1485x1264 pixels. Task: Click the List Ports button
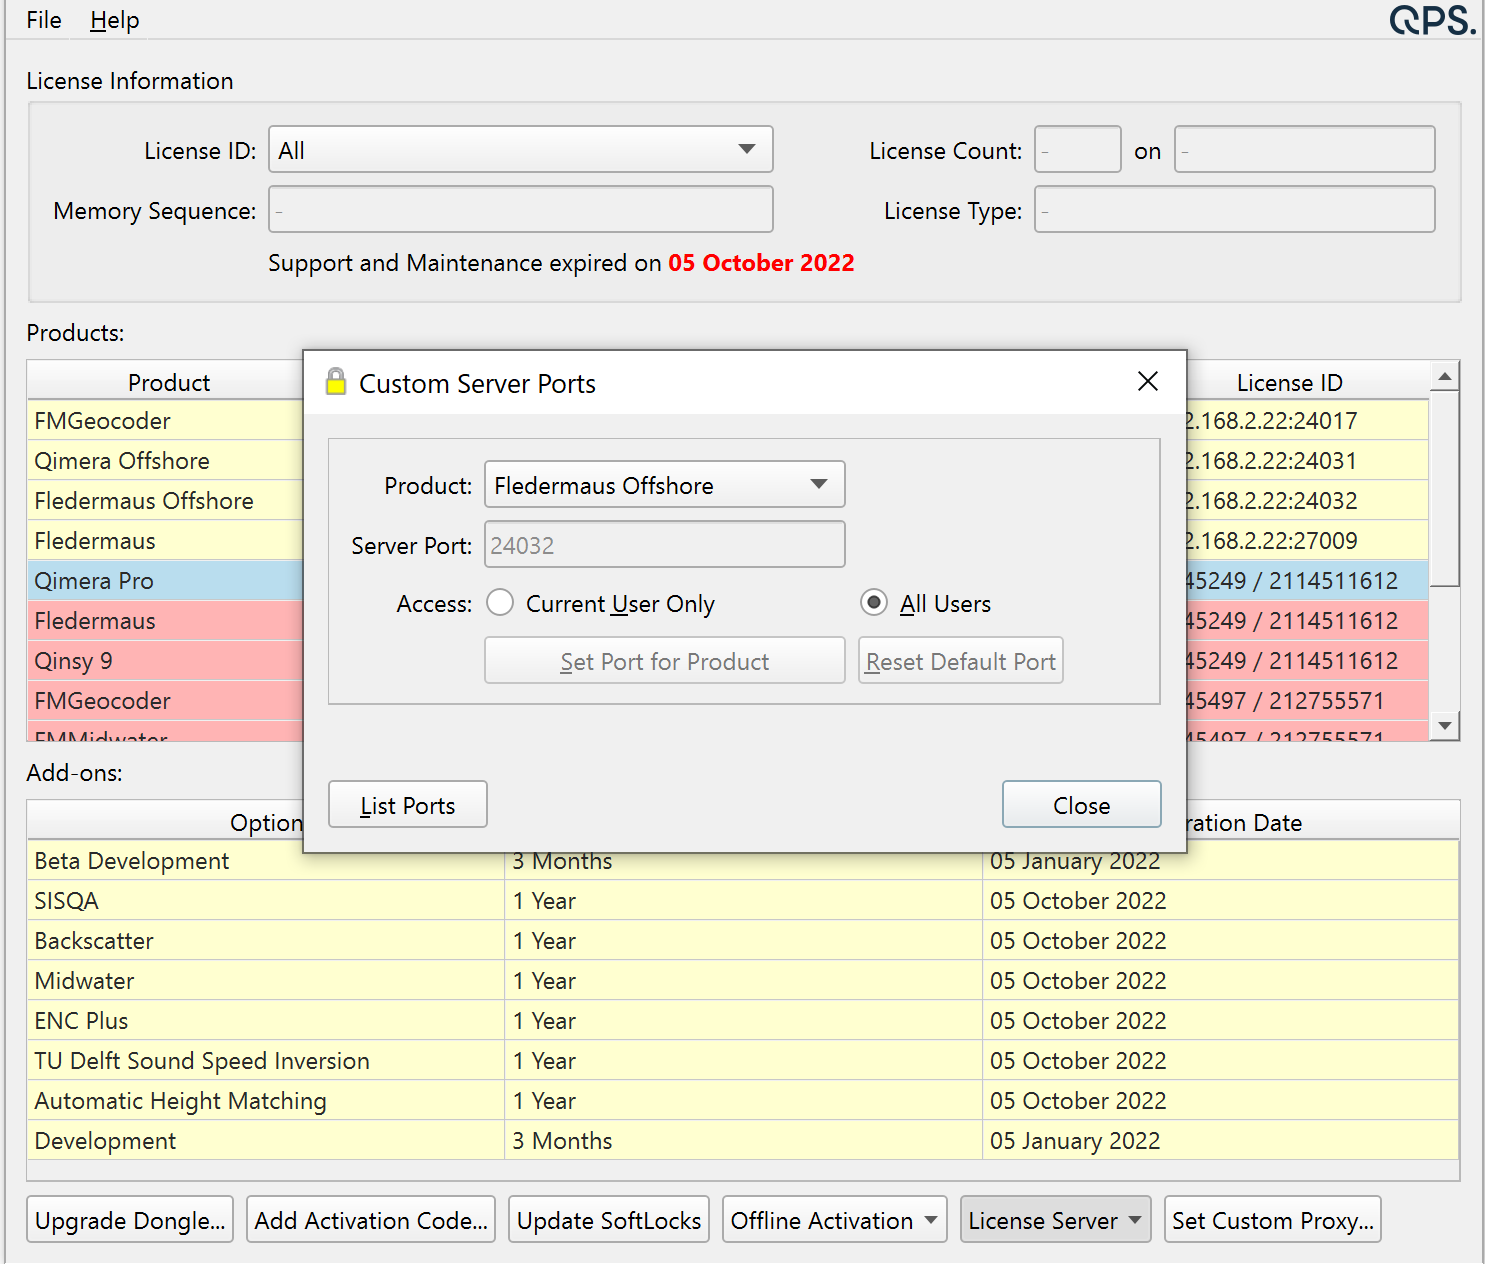click(407, 805)
